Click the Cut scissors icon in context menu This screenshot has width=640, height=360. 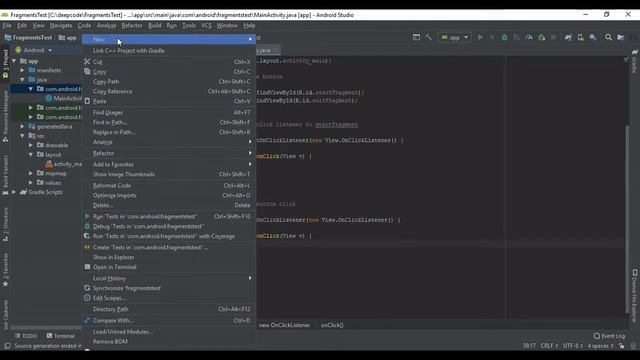87,62
